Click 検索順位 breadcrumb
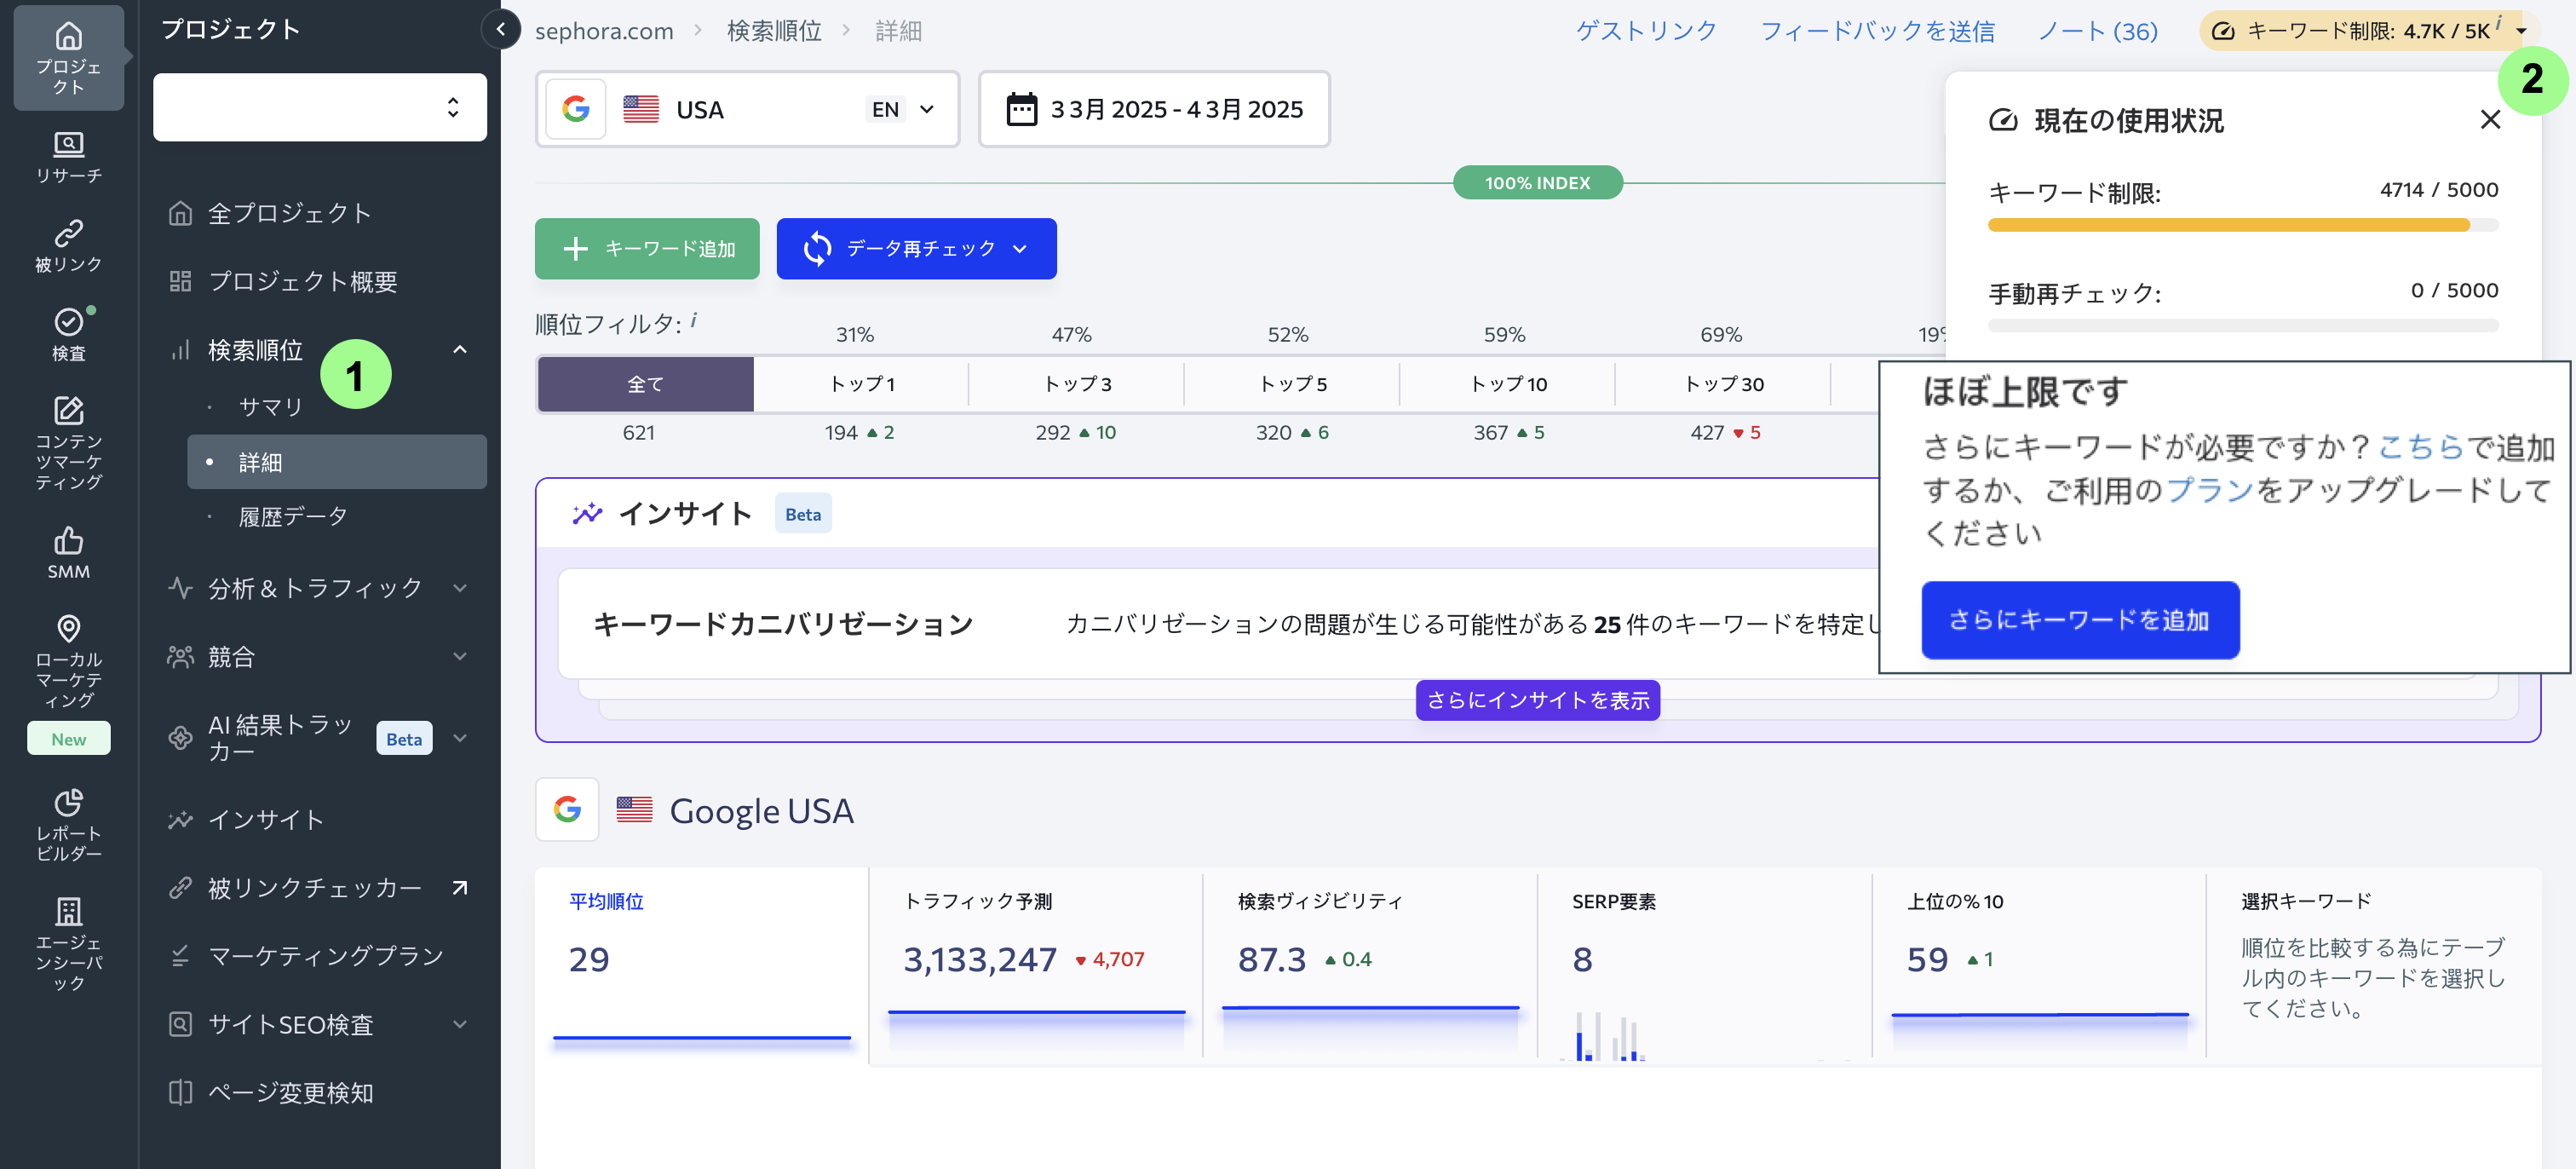Screen dimensions: 2576x1169 tap(774, 31)
